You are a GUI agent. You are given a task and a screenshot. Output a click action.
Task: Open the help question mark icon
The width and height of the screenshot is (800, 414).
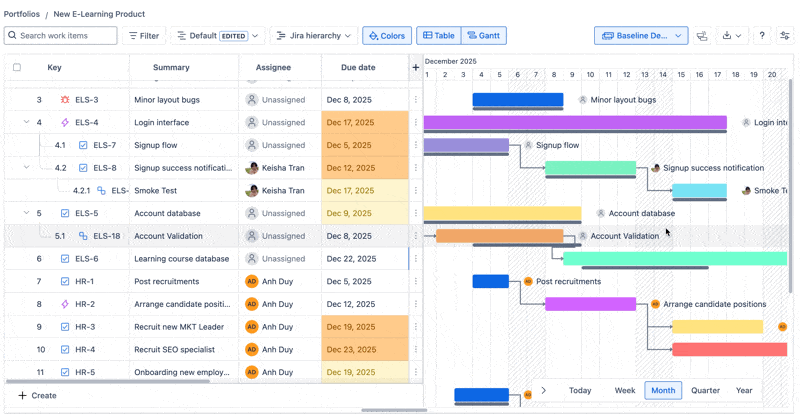[x=762, y=36]
